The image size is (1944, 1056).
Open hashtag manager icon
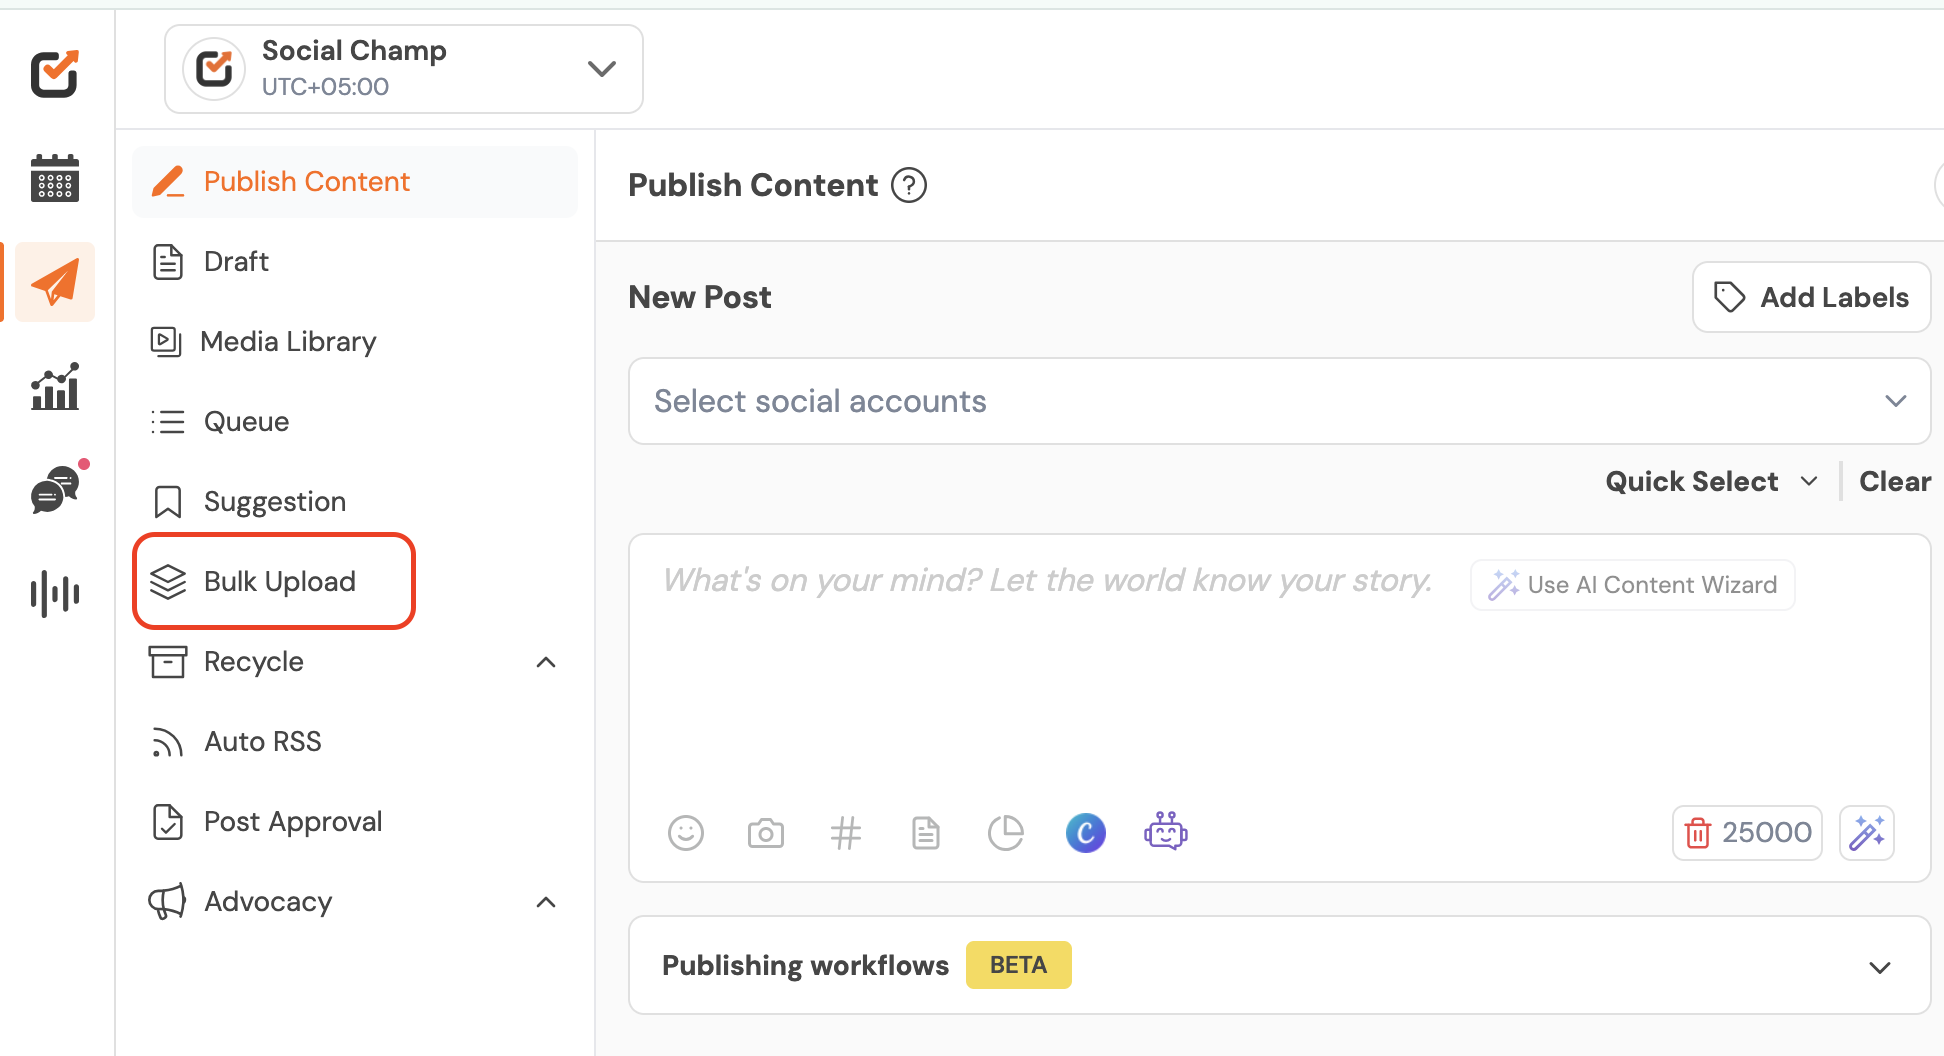pyautogui.click(x=846, y=833)
